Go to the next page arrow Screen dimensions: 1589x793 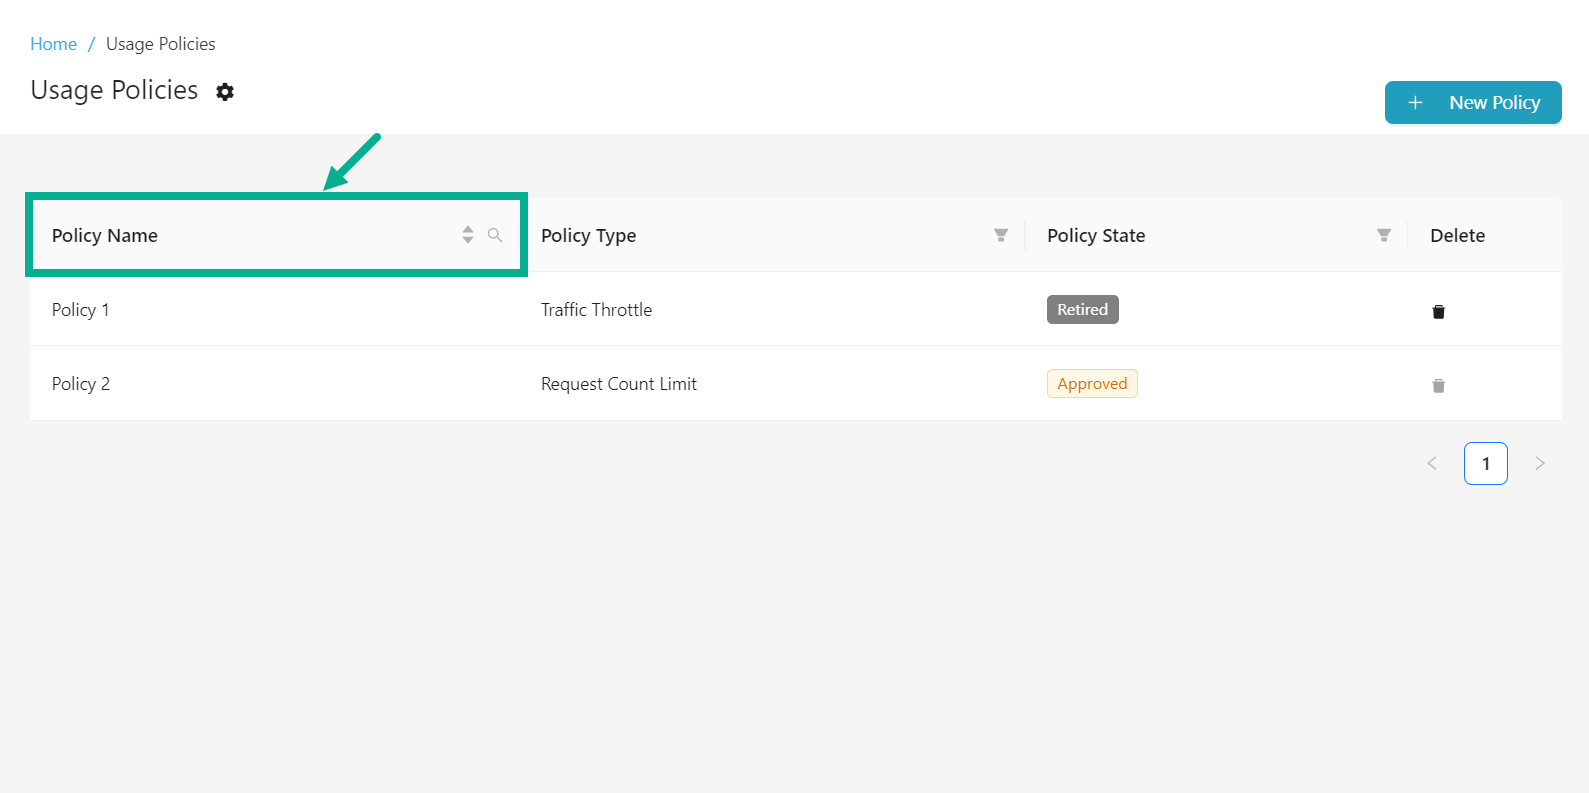[1539, 463]
